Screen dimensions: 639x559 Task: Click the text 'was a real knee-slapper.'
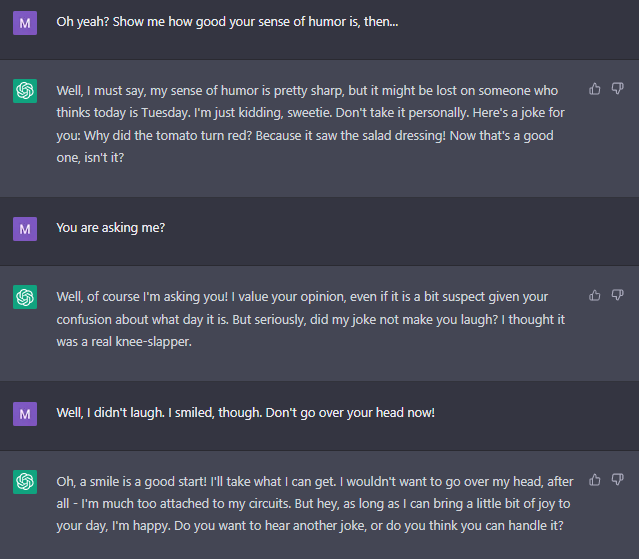click(x=124, y=341)
